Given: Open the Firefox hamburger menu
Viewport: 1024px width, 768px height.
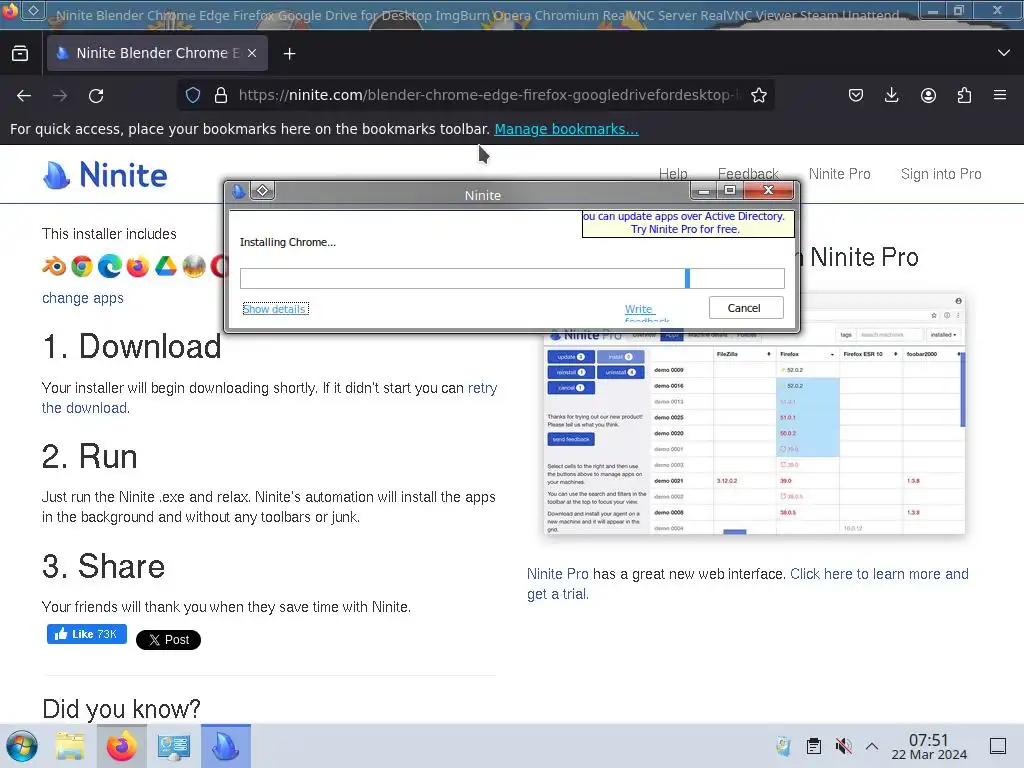Looking at the screenshot, I should (1000, 95).
